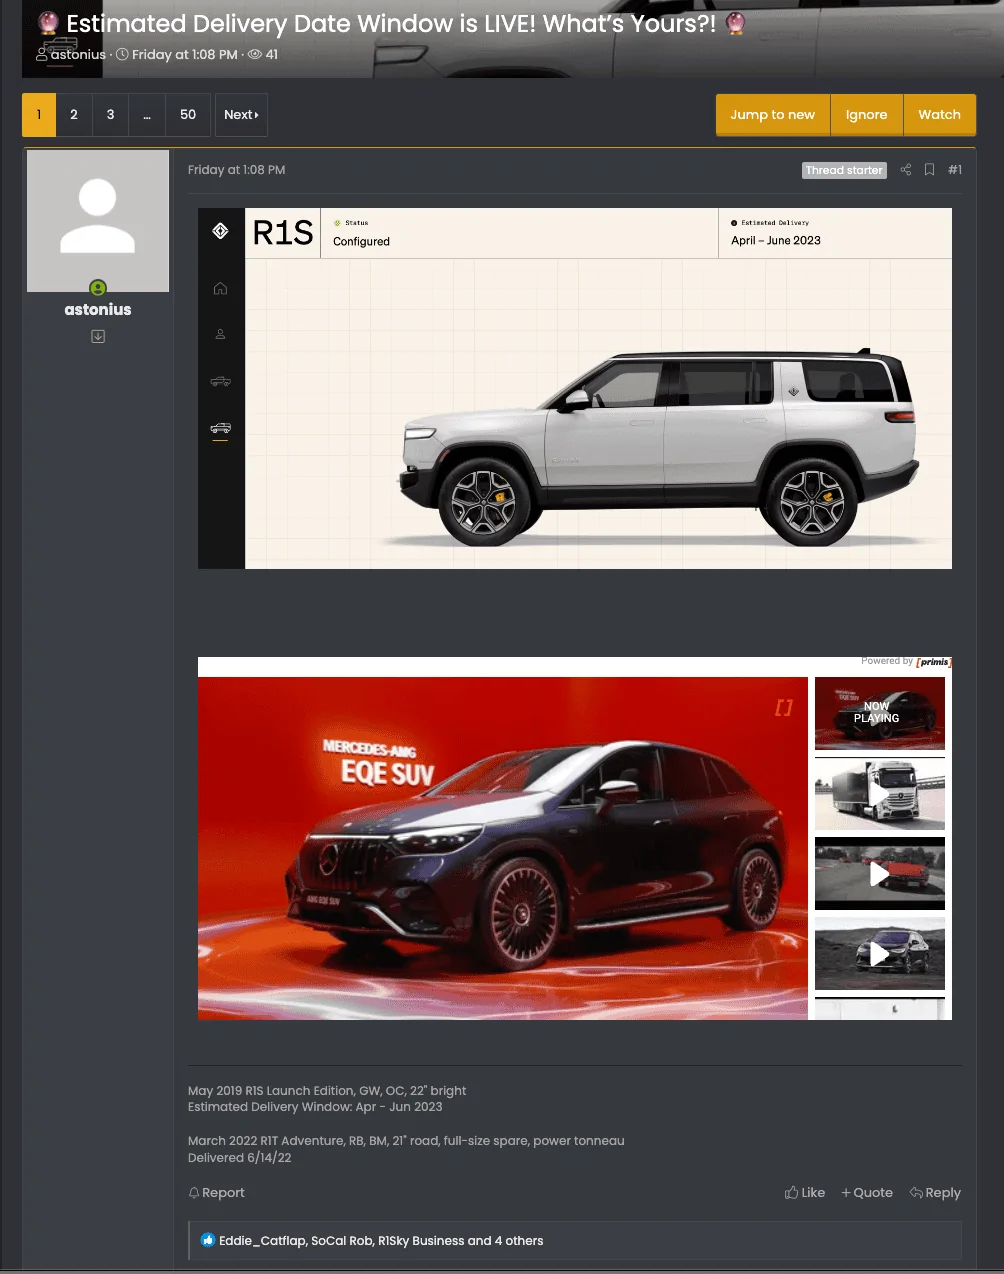Expand the page ellipsis selector
The width and height of the screenshot is (1004, 1274).
pyautogui.click(x=147, y=115)
